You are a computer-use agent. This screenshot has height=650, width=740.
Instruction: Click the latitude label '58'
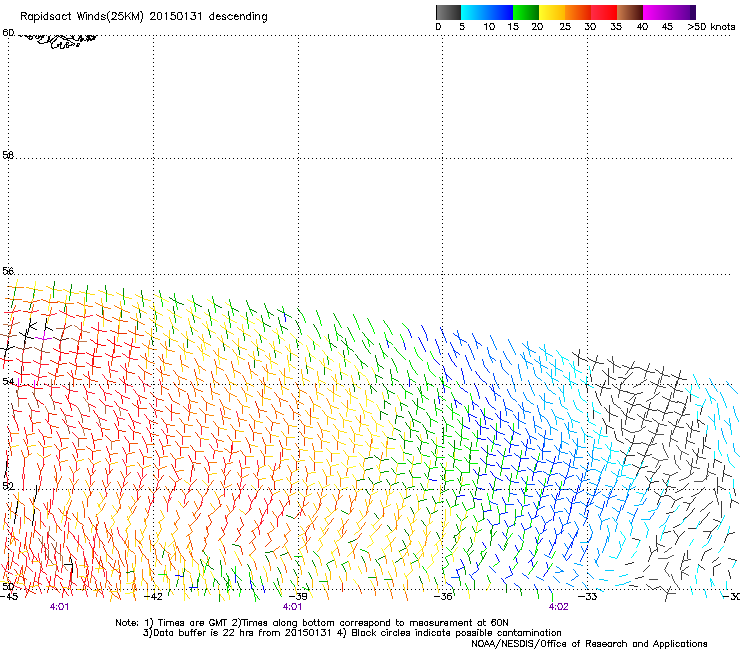(8, 155)
